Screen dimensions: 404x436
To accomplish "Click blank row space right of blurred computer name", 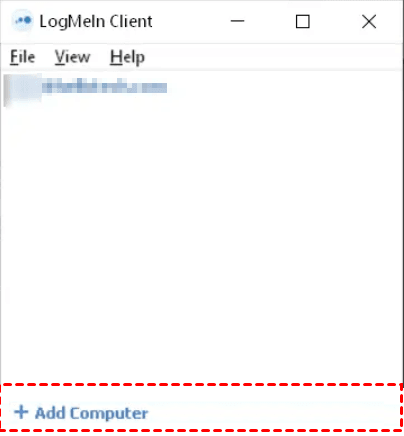I will click(283, 89).
